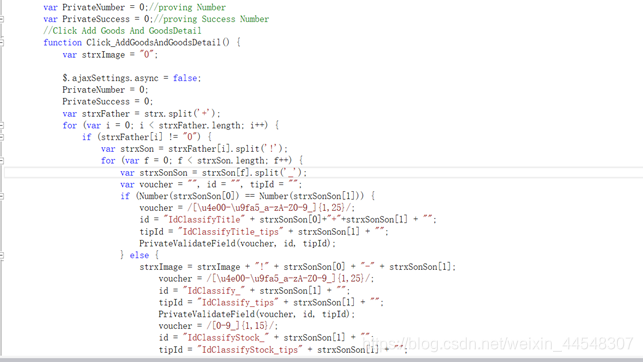Click the "false" keyword in ajaxSettings line

click(x=185, y=78)
